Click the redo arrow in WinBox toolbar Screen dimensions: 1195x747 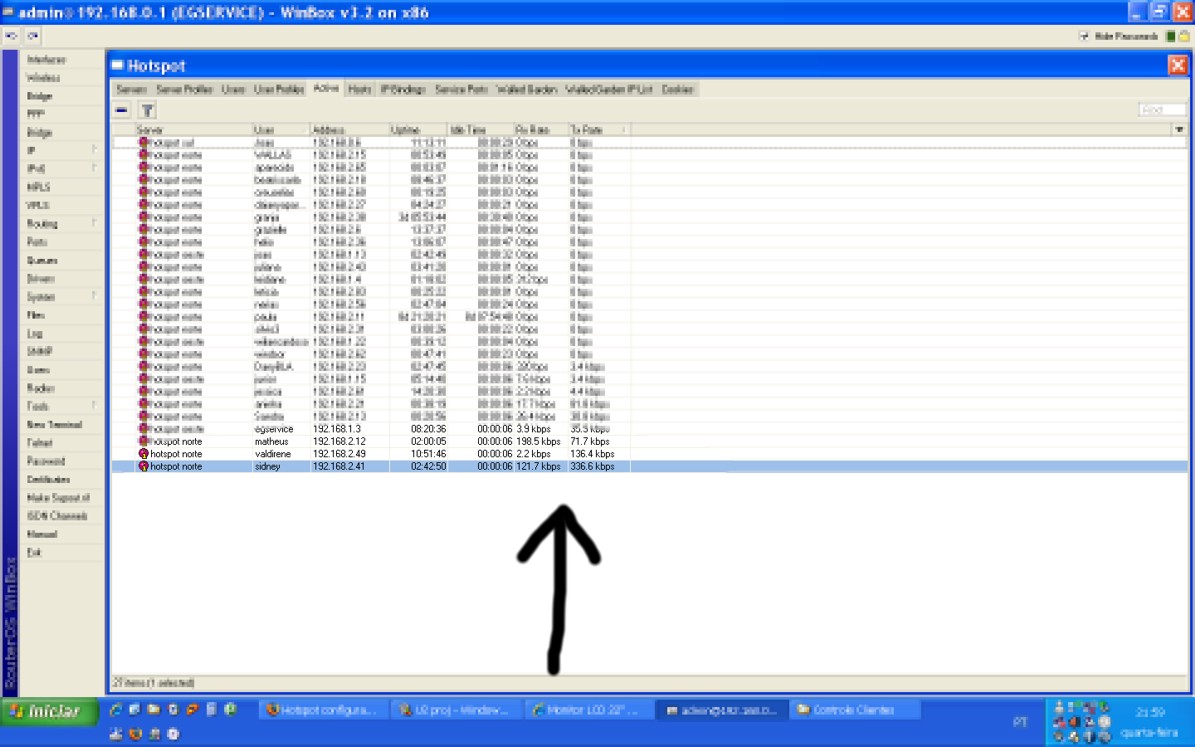point(33,36)
